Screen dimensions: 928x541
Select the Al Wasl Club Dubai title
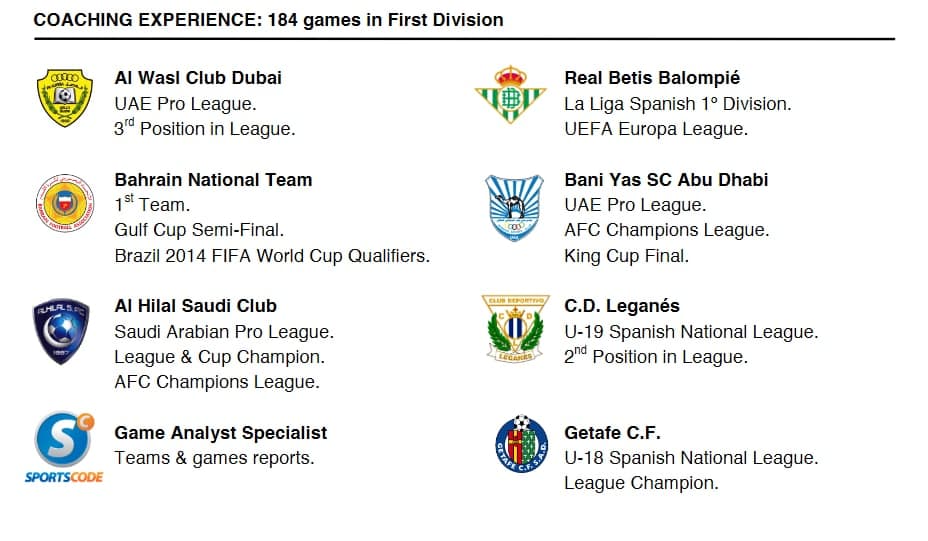(x=198, y=78)
